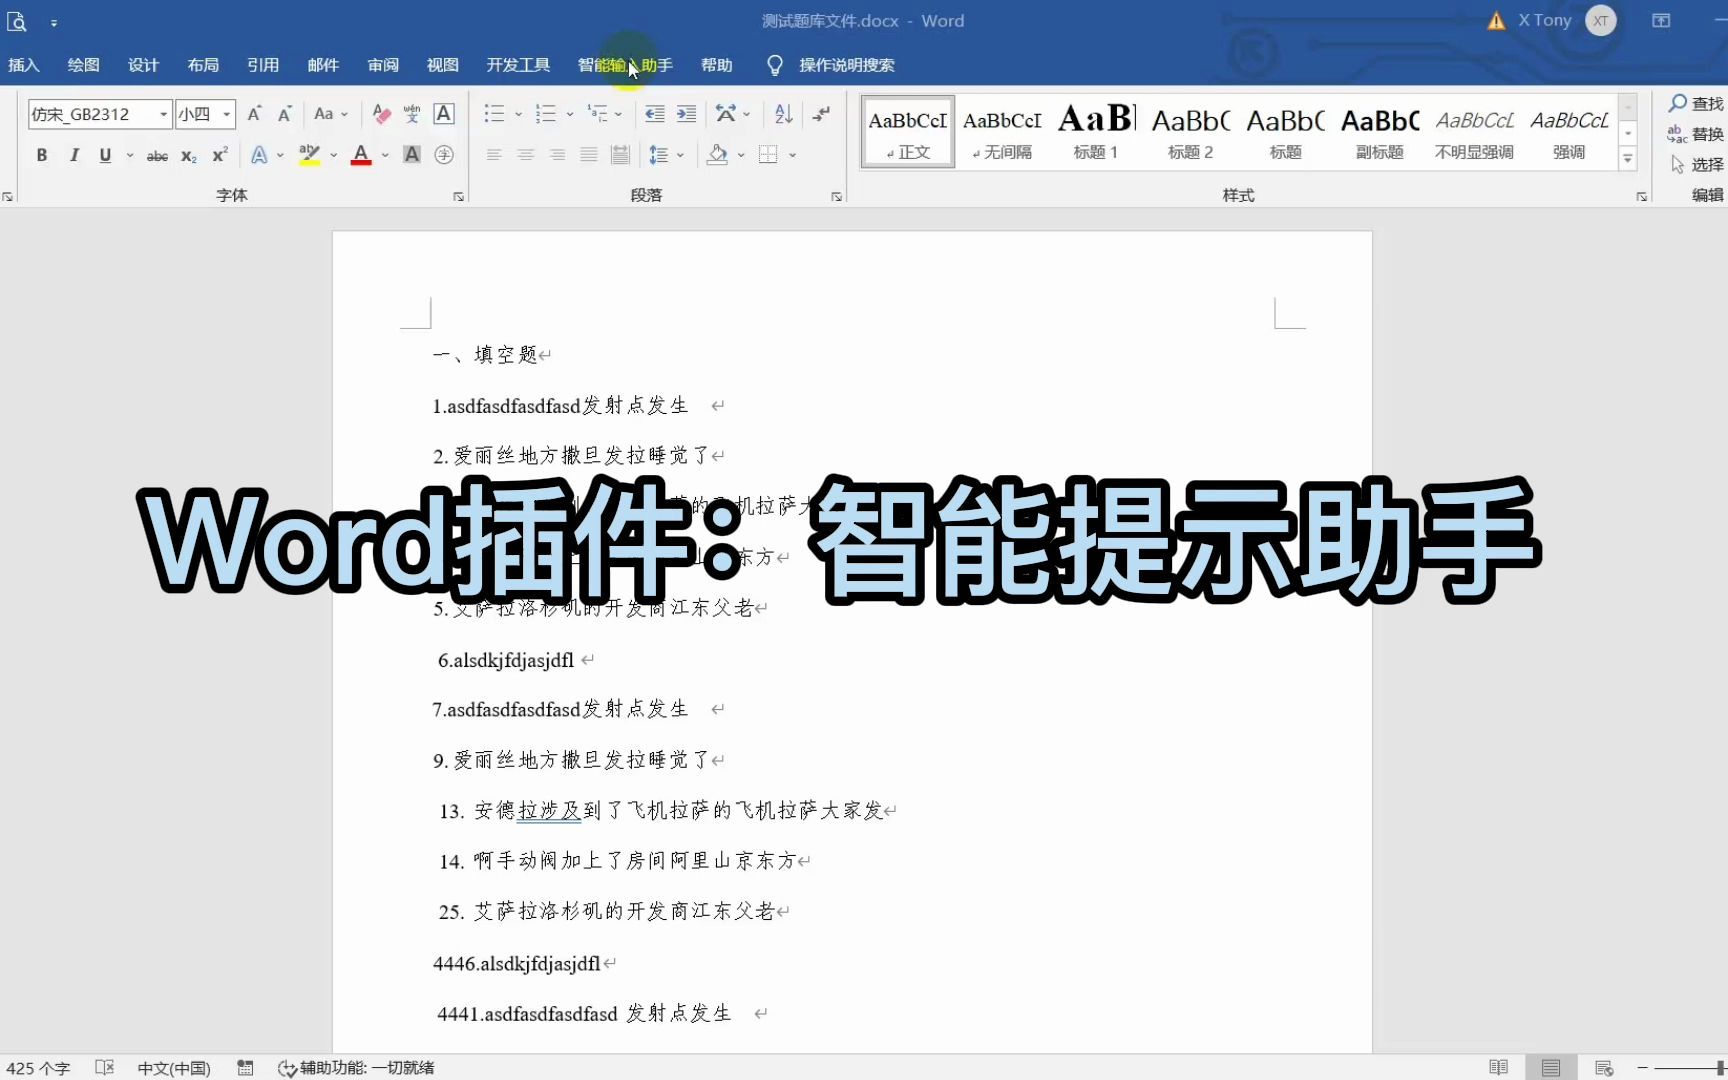Select the center alignment icon
Screen dimensions: 1728x1080
(525, 154)
